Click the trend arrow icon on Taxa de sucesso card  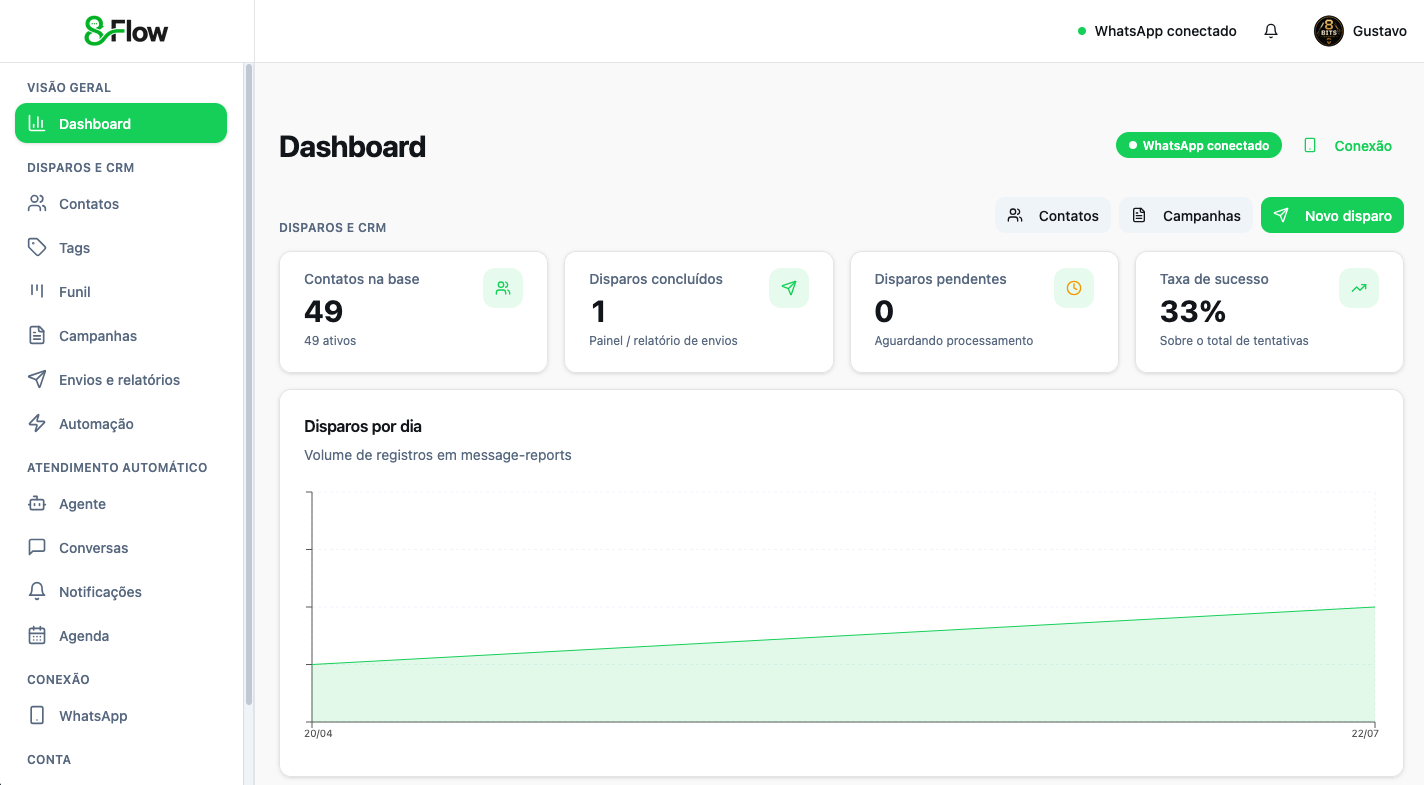[1359, 288]
